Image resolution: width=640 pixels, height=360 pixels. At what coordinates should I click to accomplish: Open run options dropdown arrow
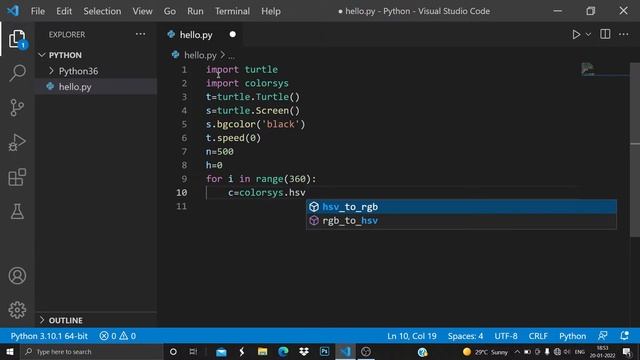(x=588, y=35)
